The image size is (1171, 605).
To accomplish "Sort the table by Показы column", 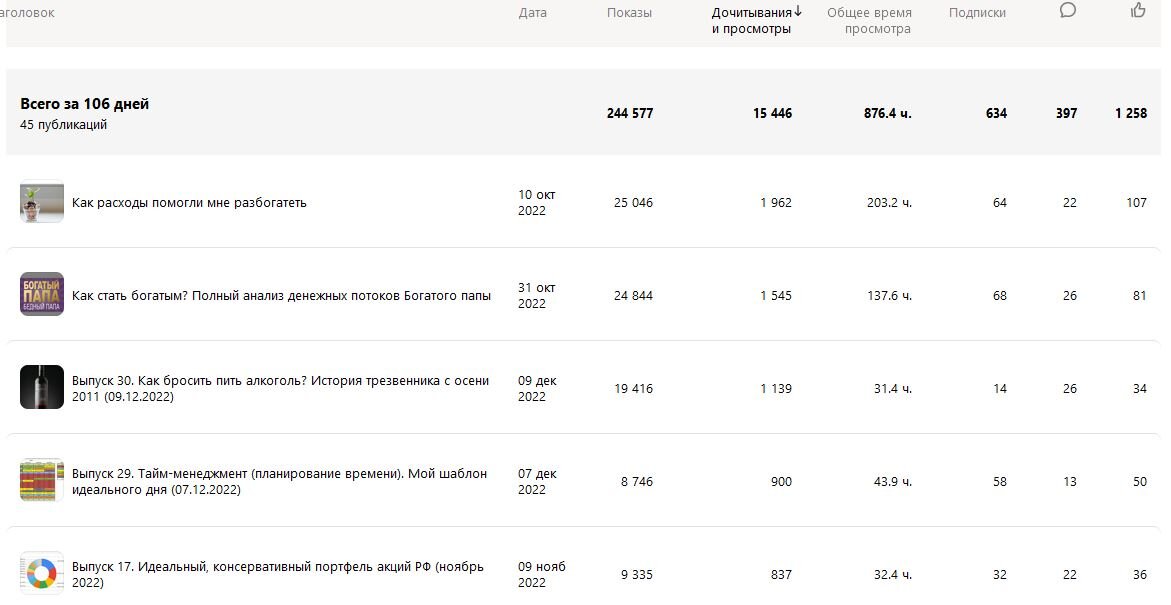I will coord(629,13).
